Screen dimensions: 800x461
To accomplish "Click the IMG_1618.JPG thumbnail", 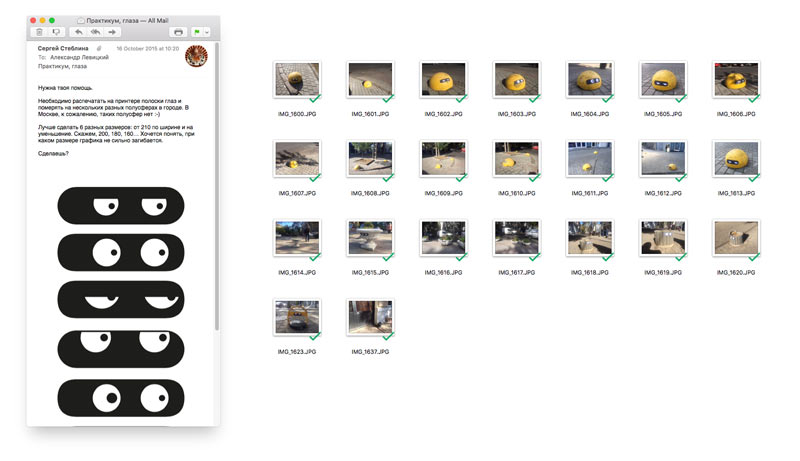I will click(x=589, y=238).
